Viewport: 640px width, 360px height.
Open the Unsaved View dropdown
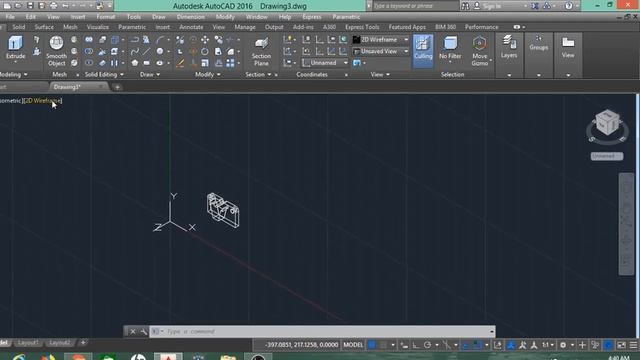[381, 51]
